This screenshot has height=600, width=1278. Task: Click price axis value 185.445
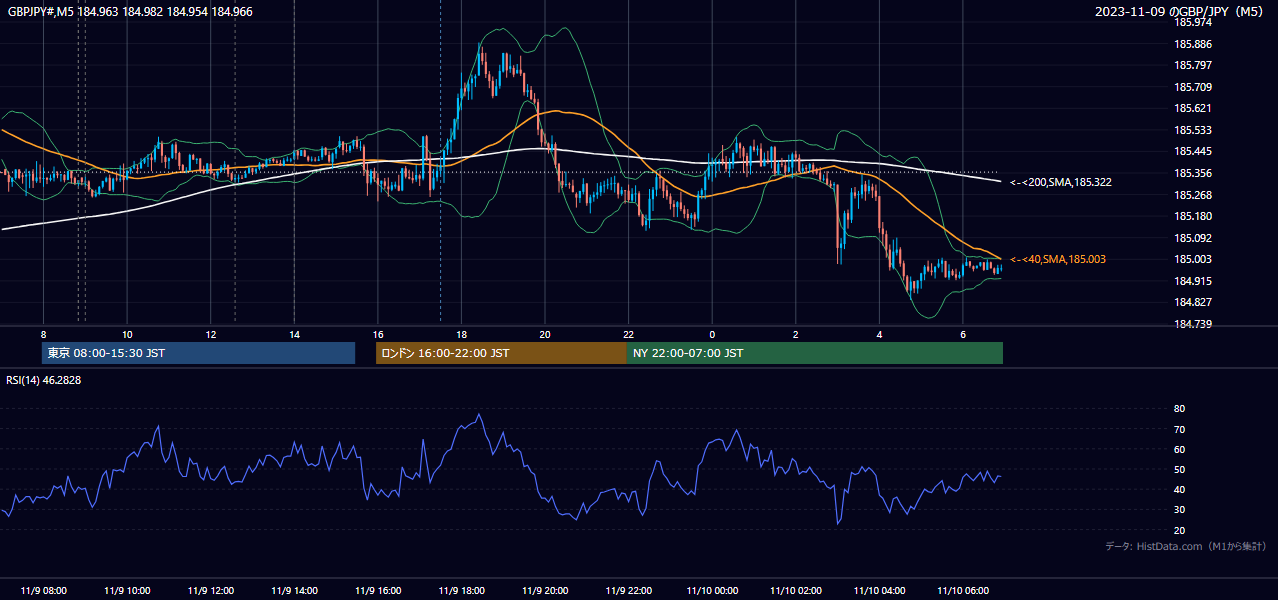1192,151
